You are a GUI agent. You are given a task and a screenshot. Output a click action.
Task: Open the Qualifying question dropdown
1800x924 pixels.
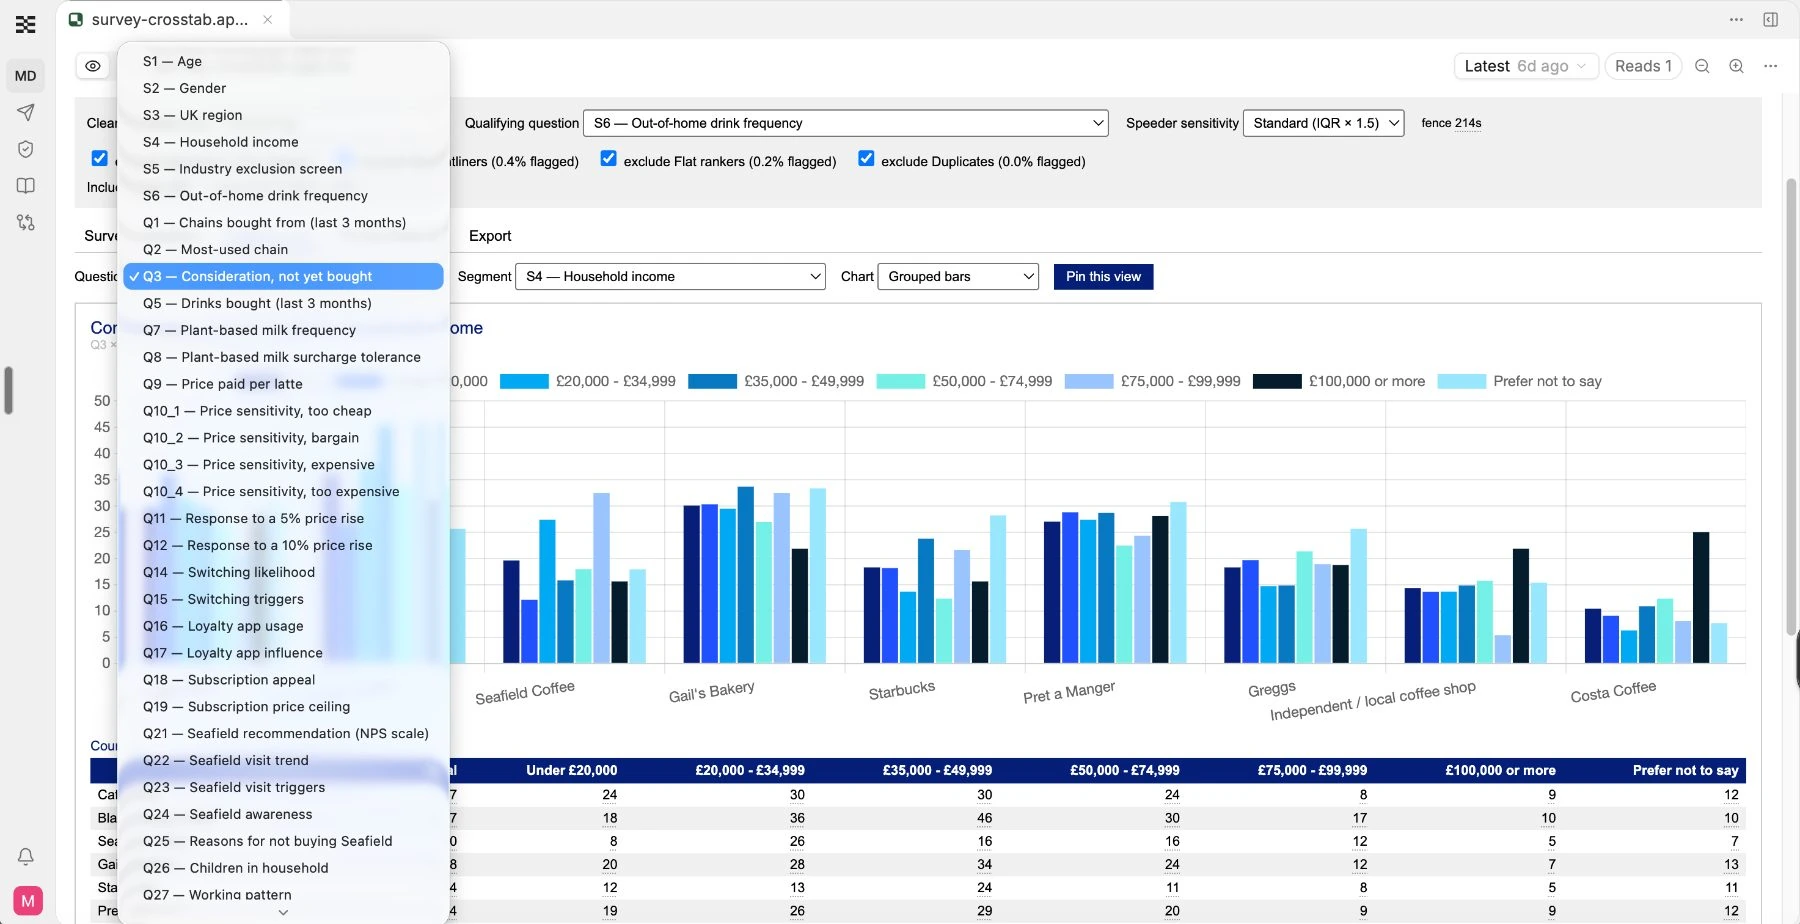pos(846,123)
